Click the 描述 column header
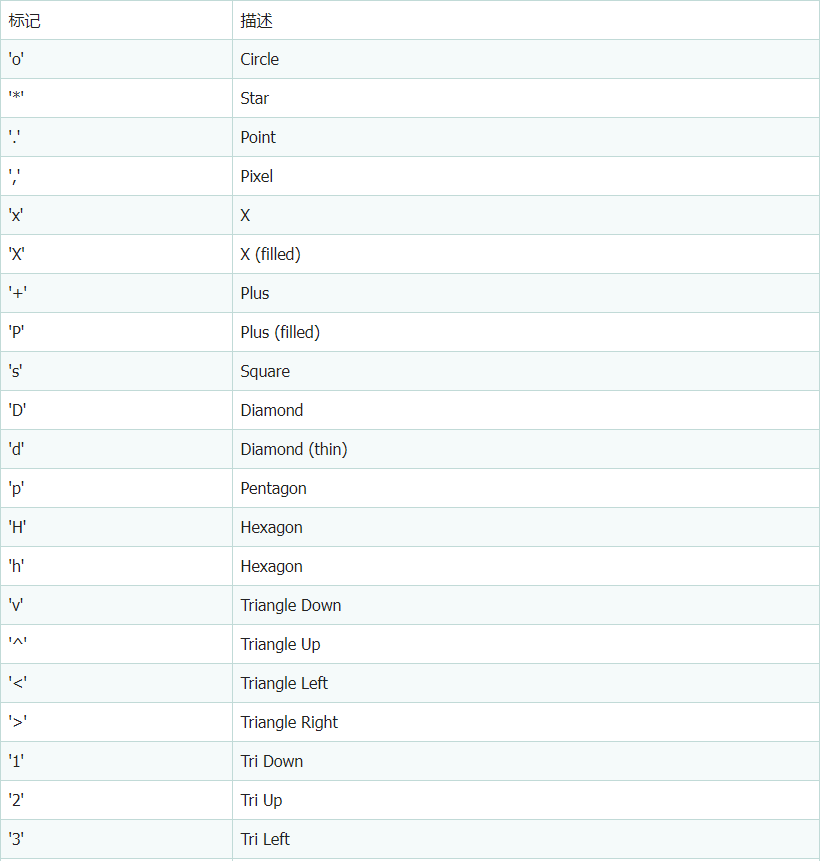The height and width of the screenshot is (861, 822). click(x=256, y=21)
